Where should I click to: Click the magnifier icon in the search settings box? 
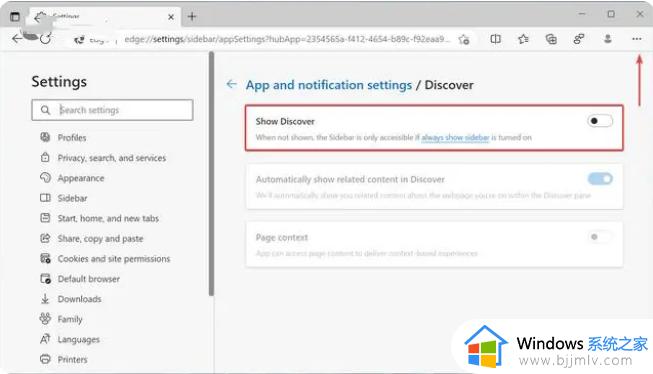(45, 110)
